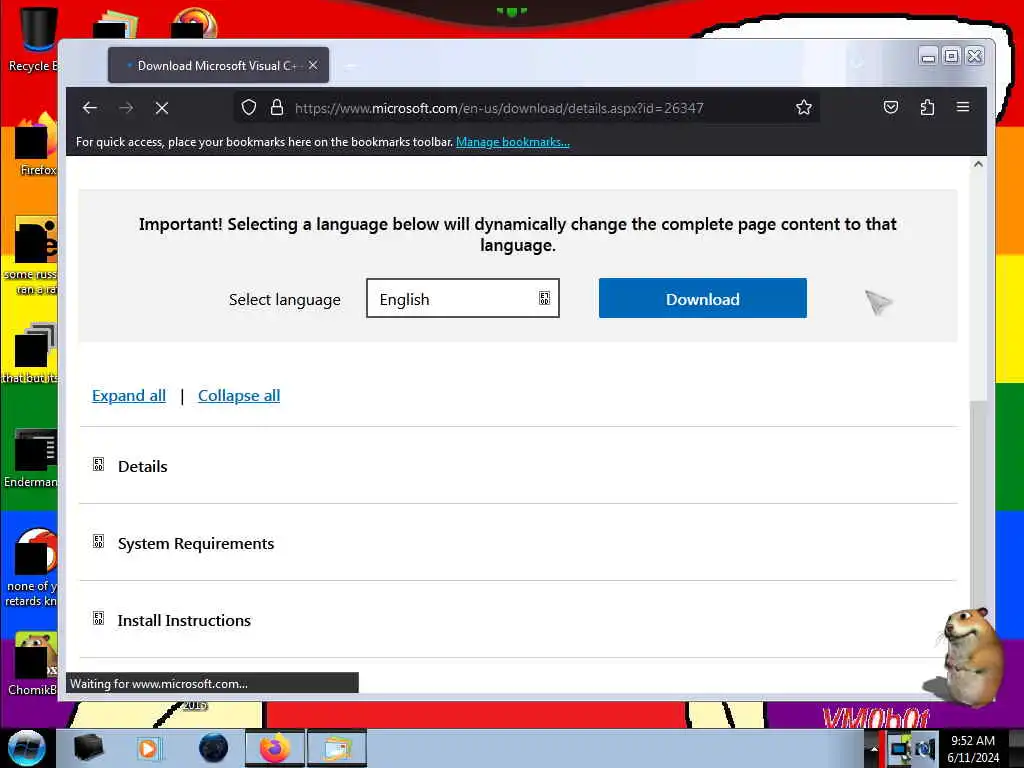The image size is (1024, 768).
Task: Select the Enderman desktop icon
Action: pyautogui.click(x=31, y=458)
